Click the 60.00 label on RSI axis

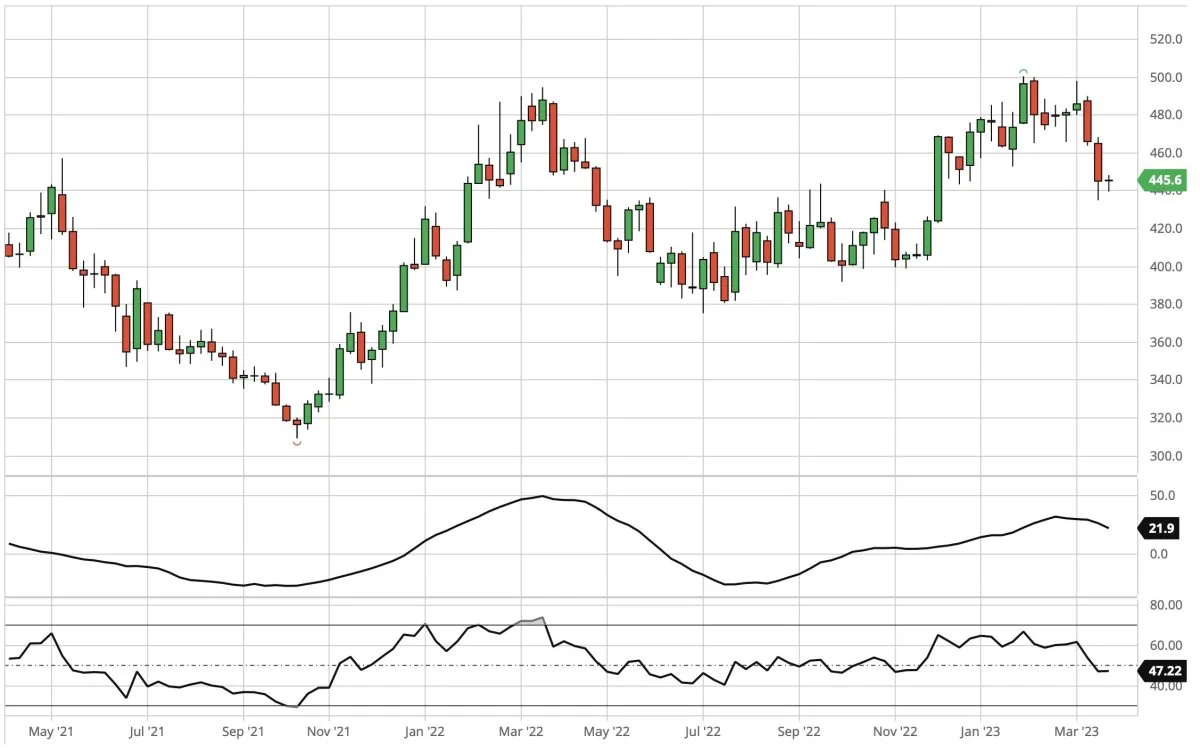(x=1166, y=646)
